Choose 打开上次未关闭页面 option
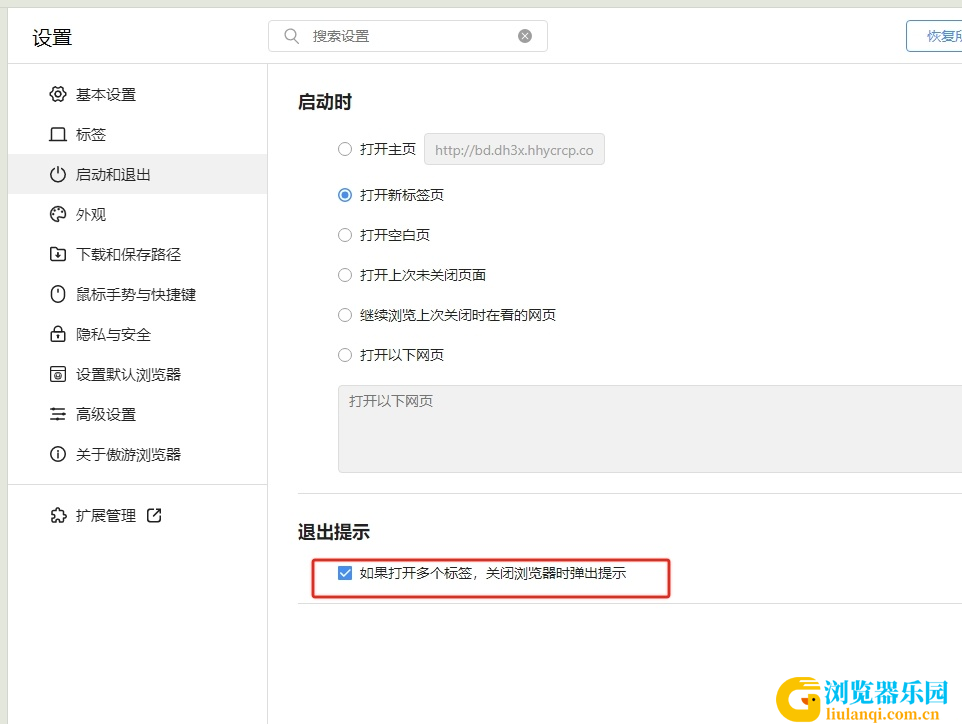Image resolution: width=962 pixels, height=724 pixels. coord(345,275)
